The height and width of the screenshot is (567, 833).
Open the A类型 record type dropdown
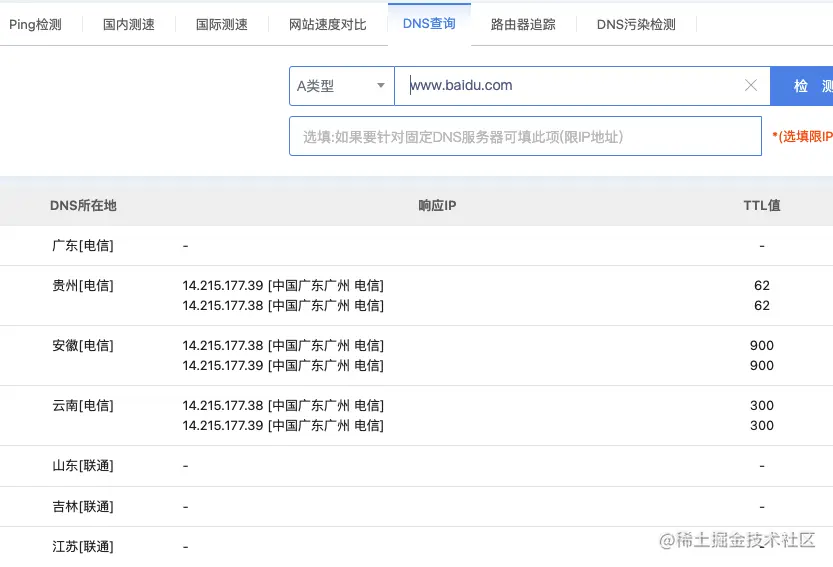pos(342,86)
